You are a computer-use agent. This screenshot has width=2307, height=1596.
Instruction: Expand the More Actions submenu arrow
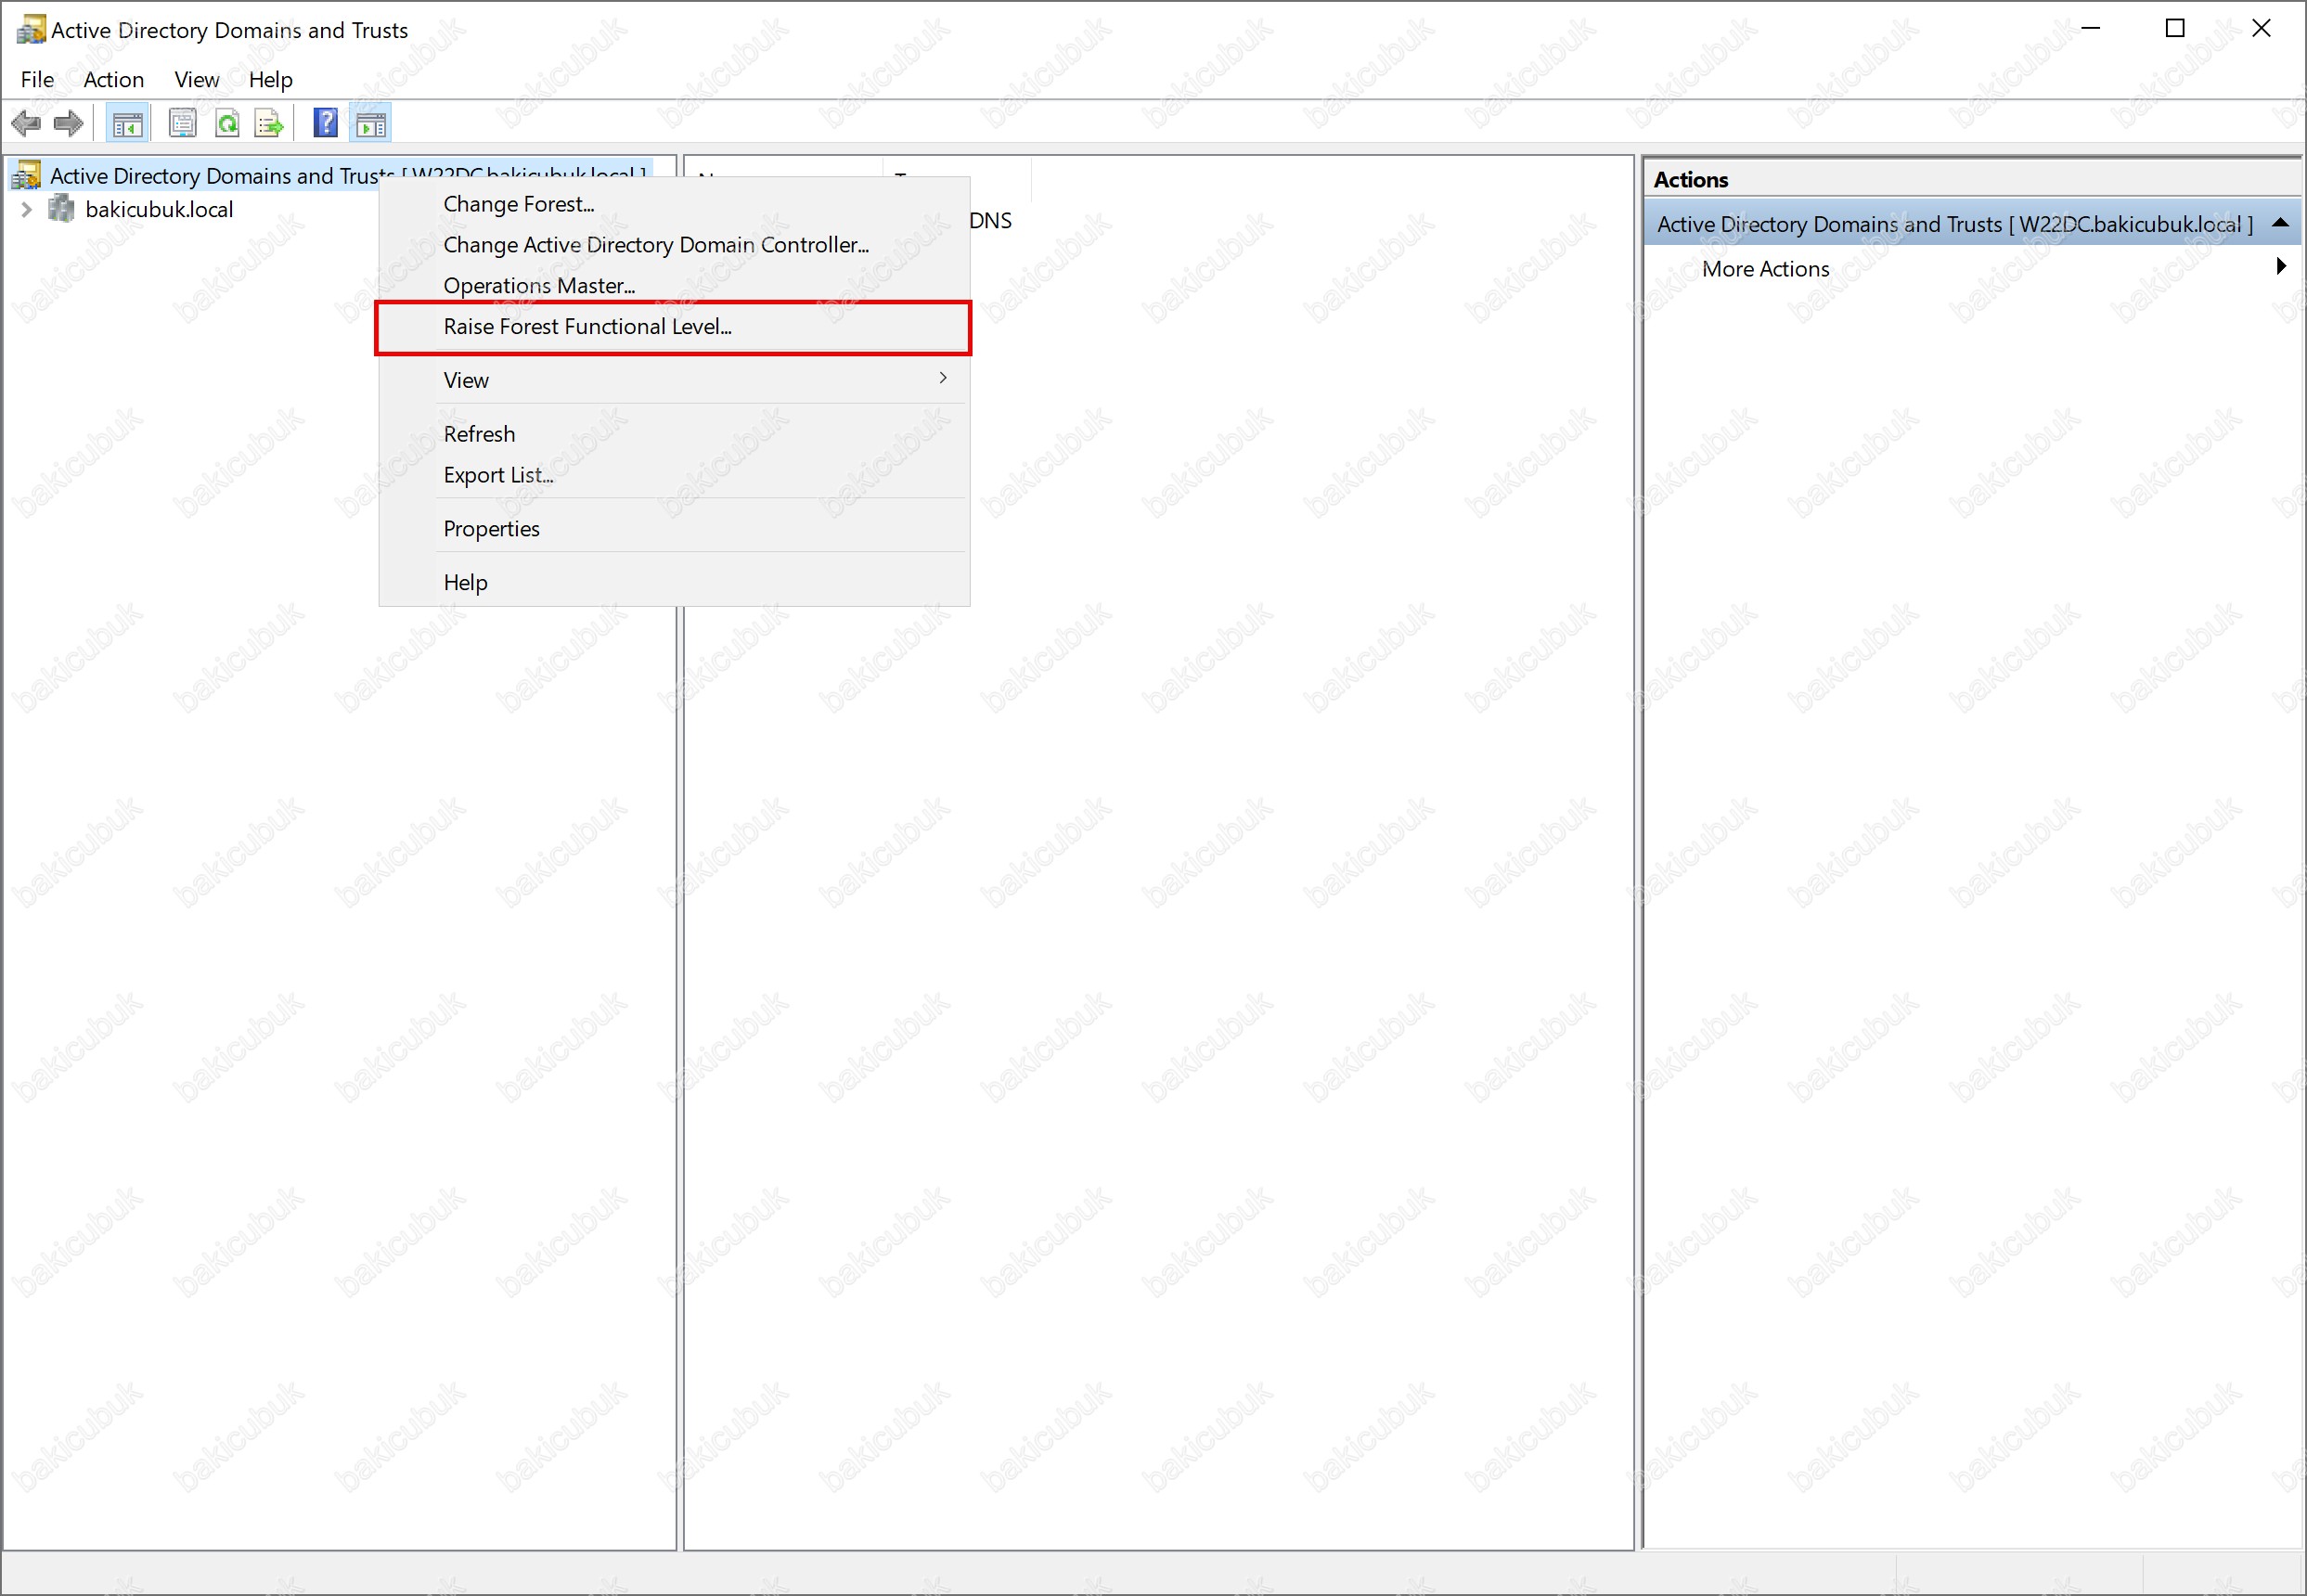(x=2281, y=266)
